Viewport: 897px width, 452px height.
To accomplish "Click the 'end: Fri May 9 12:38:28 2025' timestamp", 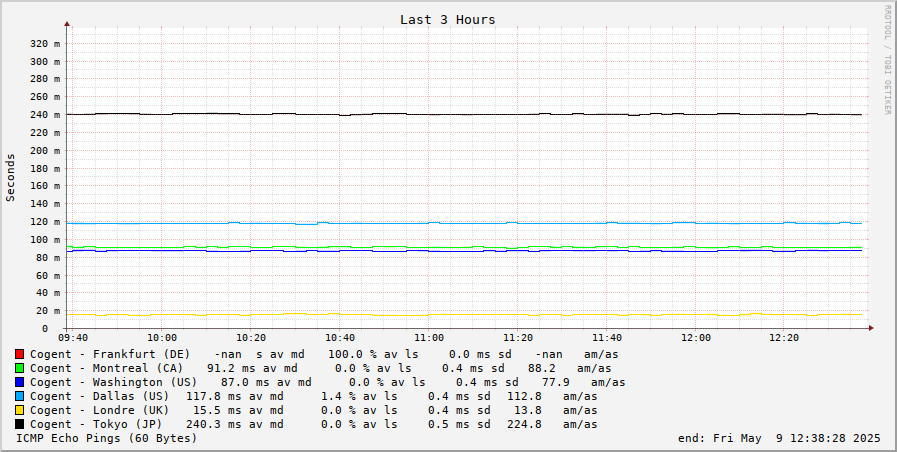I will (779, 438).
